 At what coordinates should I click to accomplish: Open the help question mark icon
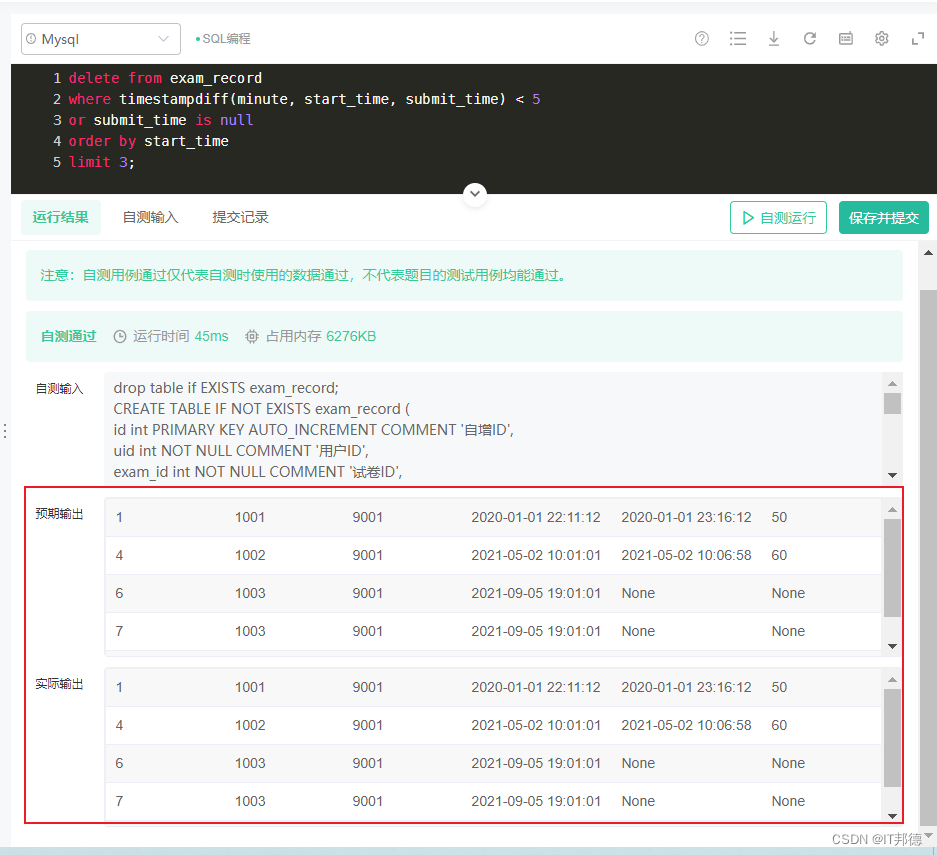pyautogui.click(x=702, y=39)
